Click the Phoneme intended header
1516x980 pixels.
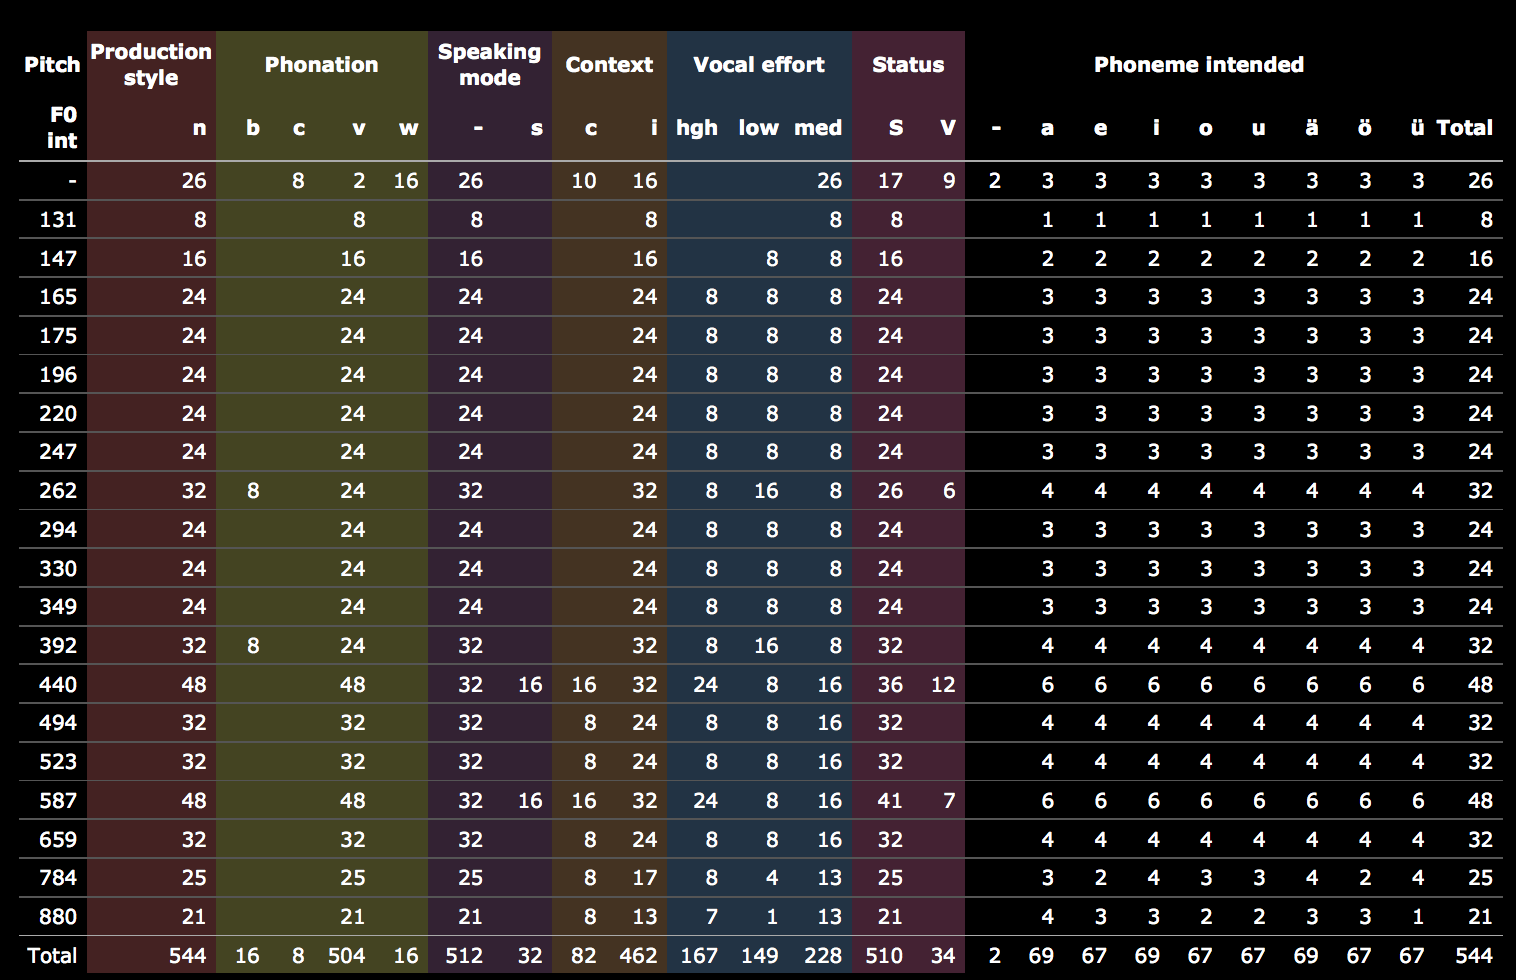click(1199, 65)
